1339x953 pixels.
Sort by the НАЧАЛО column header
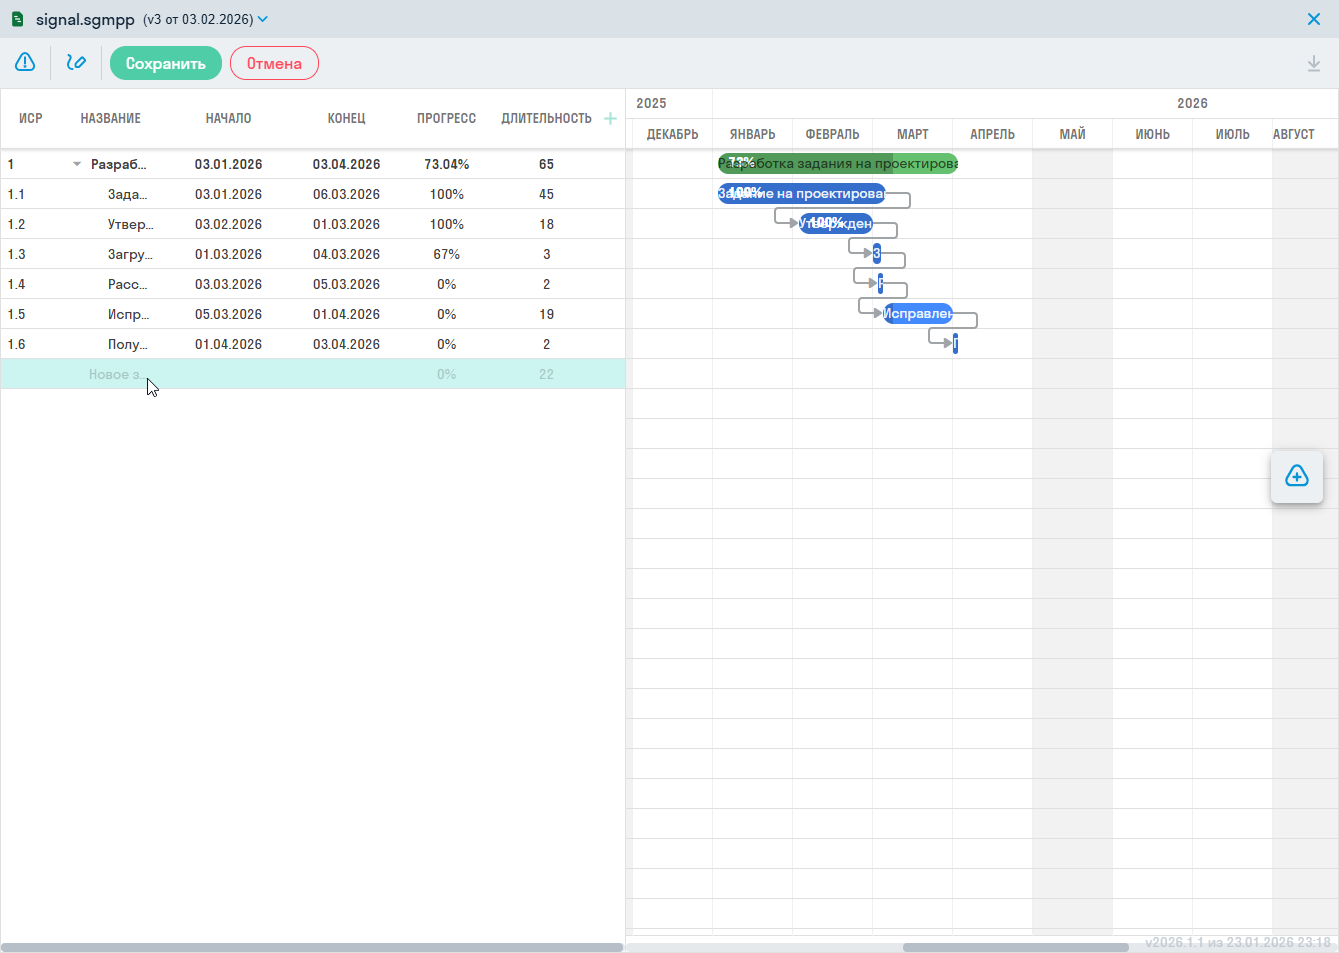[x=228, y=118]
